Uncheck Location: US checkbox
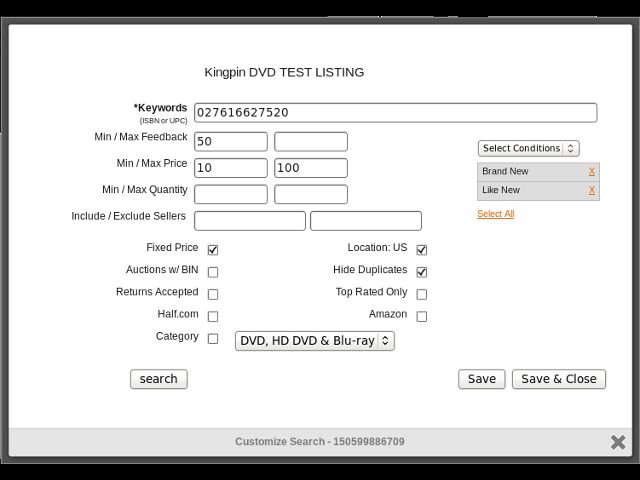 (x=422, y=250)
